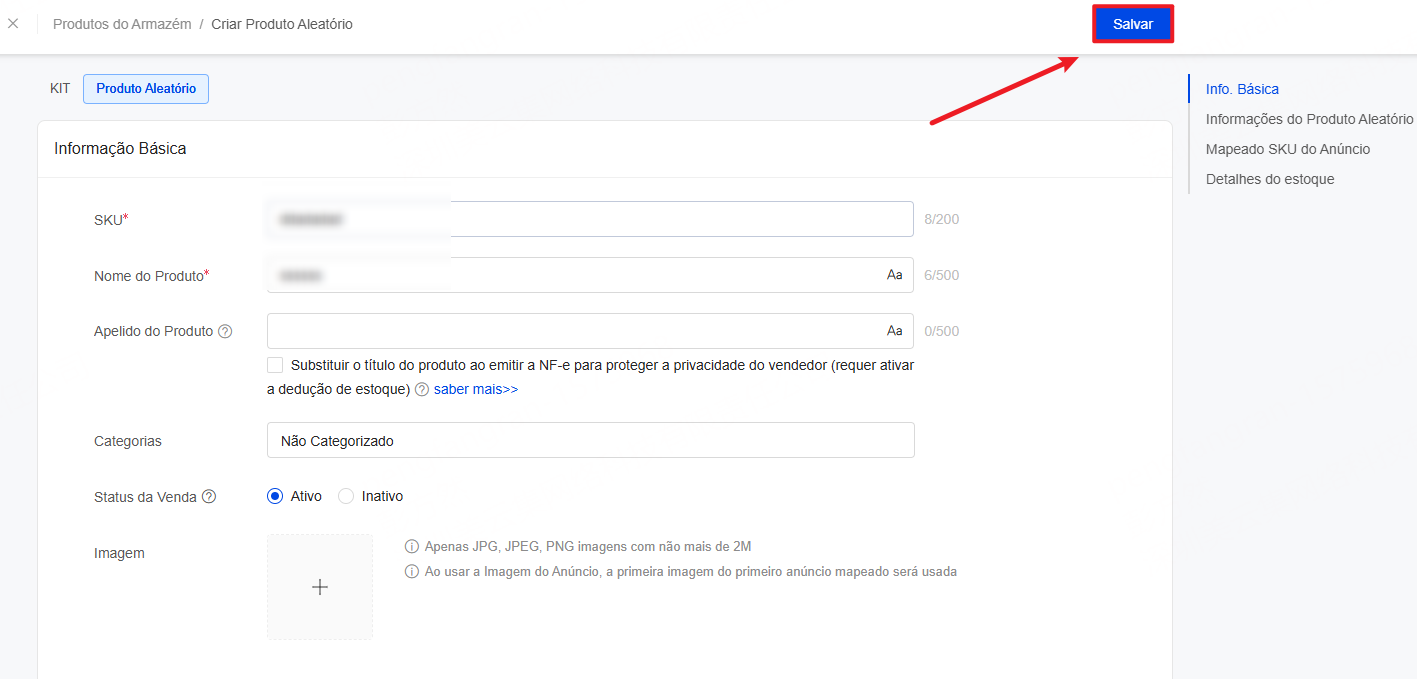Viewport: 1417px width, 679px height.
Task: Click the Aa icon in Nome do Produto field
Action: coord(894,275)
